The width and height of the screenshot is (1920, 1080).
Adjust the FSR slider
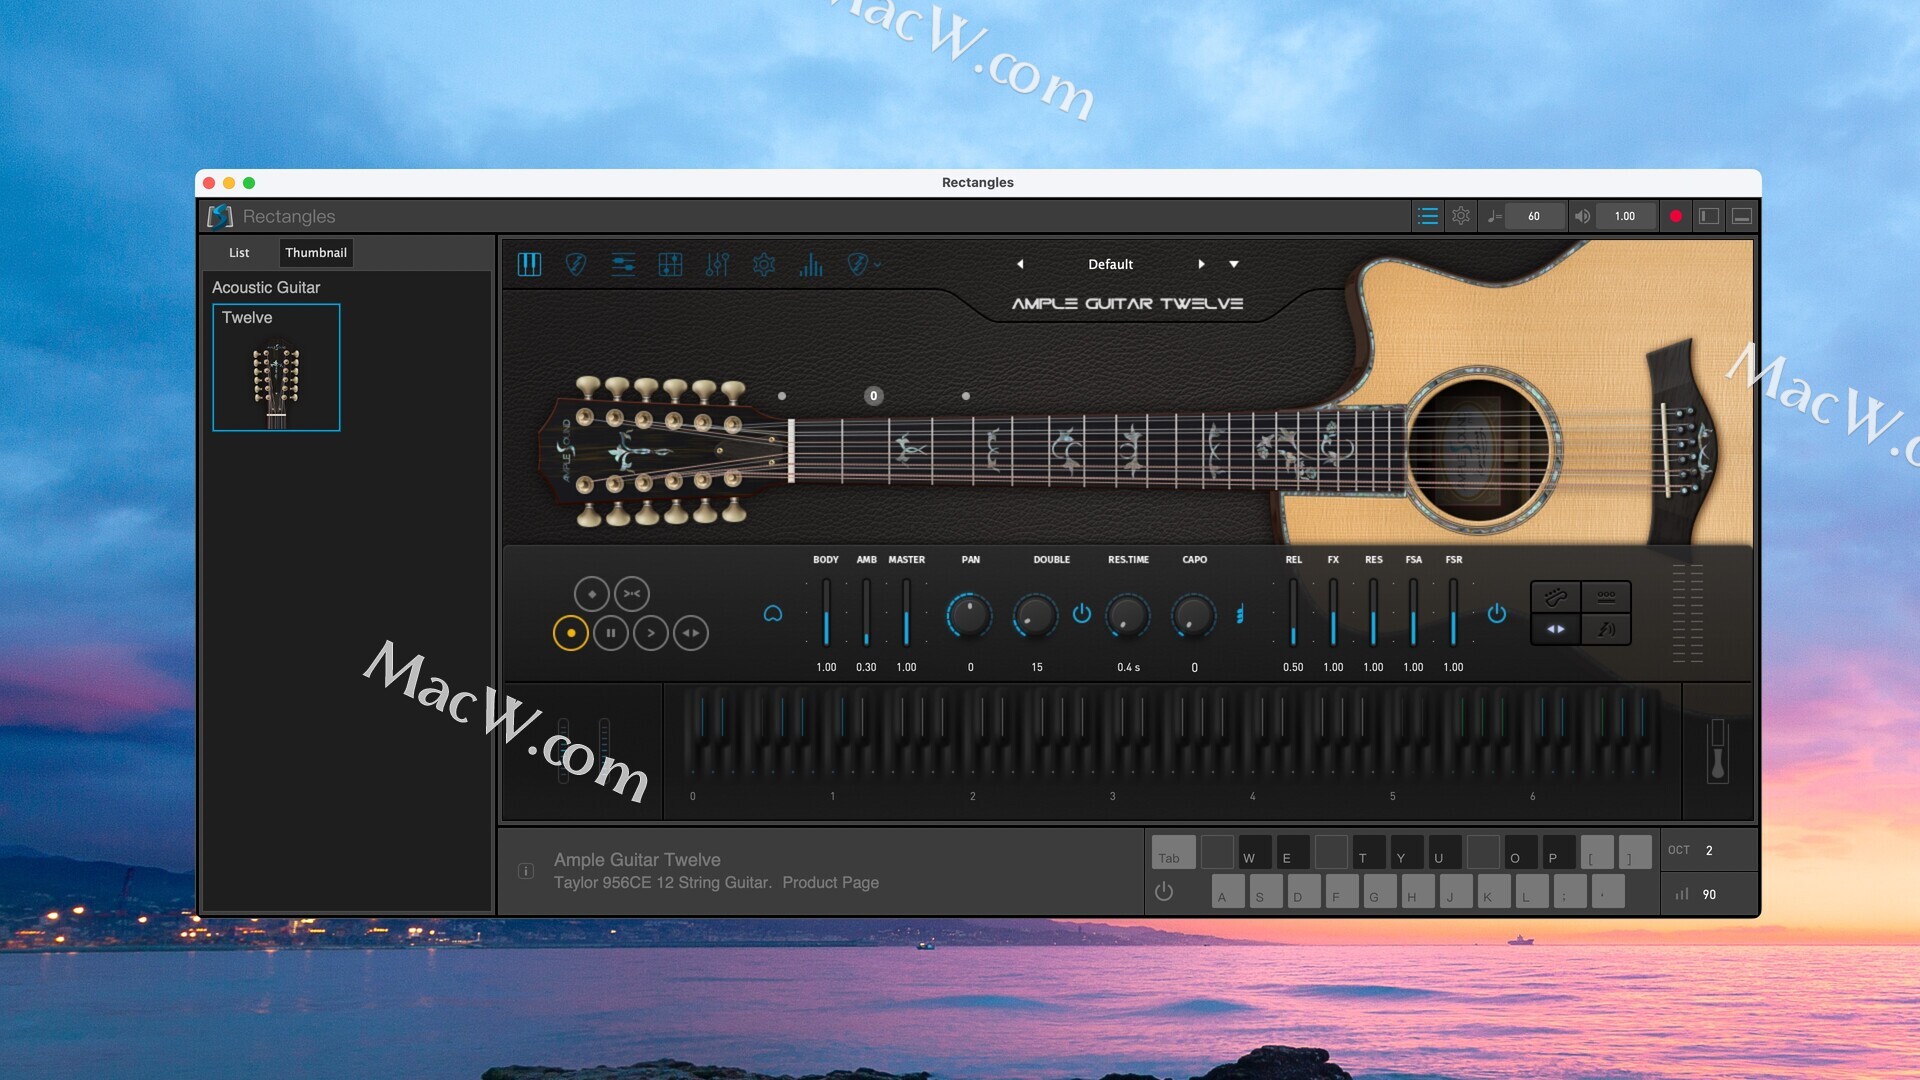(1453, 613)
